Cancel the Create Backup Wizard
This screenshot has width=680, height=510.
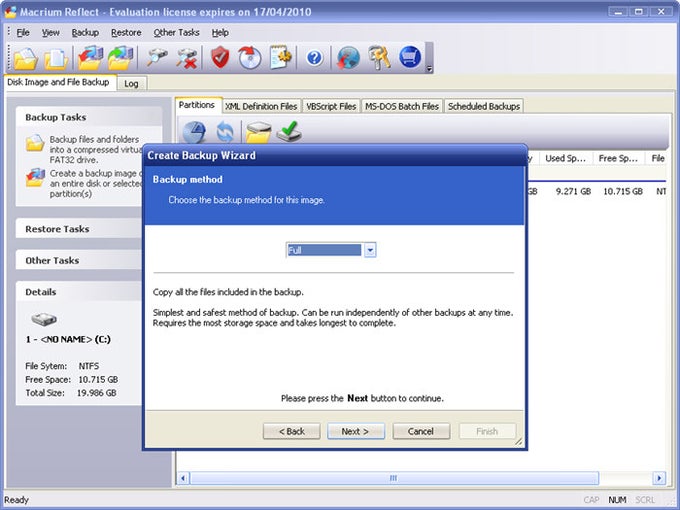click(x=421, y=431)
